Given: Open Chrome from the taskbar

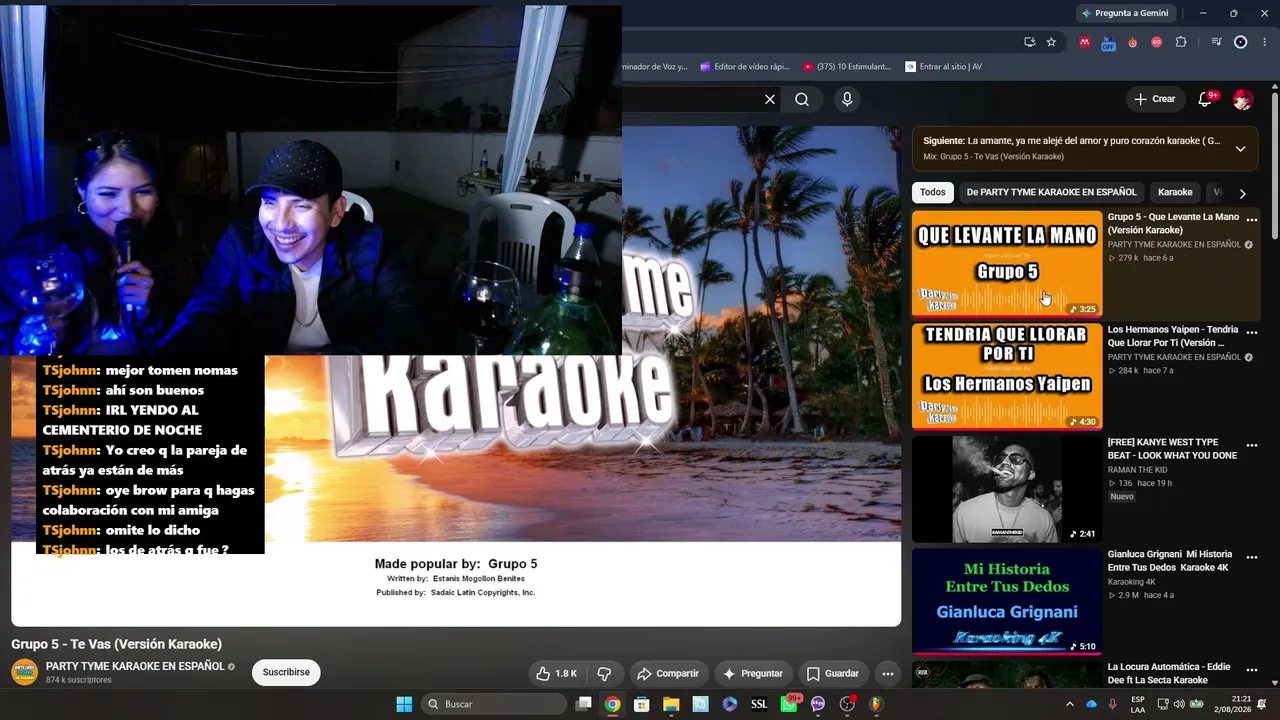Looking at the screenshot, I should [612, 704].
